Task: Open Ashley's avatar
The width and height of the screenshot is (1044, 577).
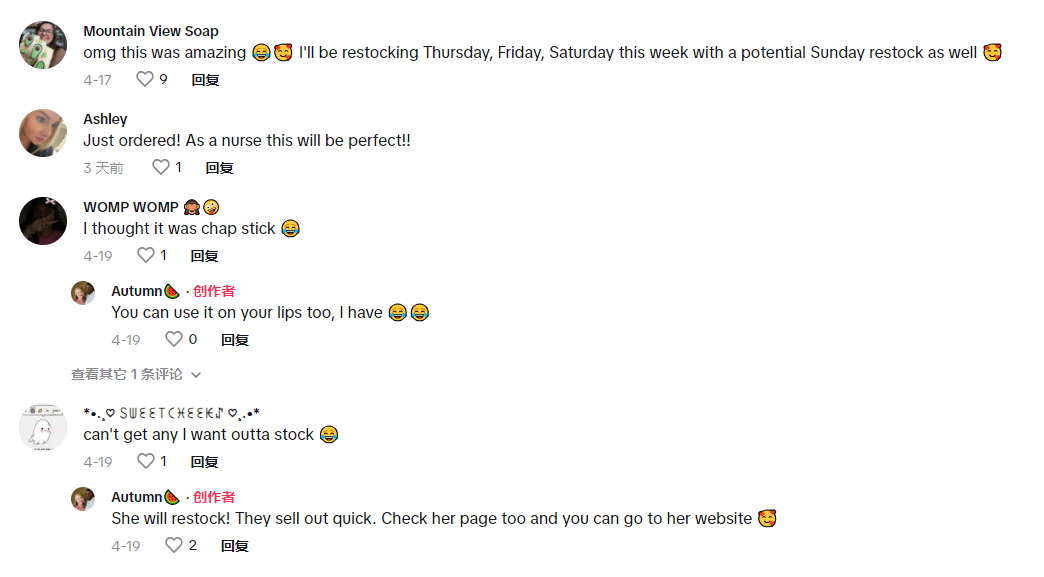Action: (43, 133)
